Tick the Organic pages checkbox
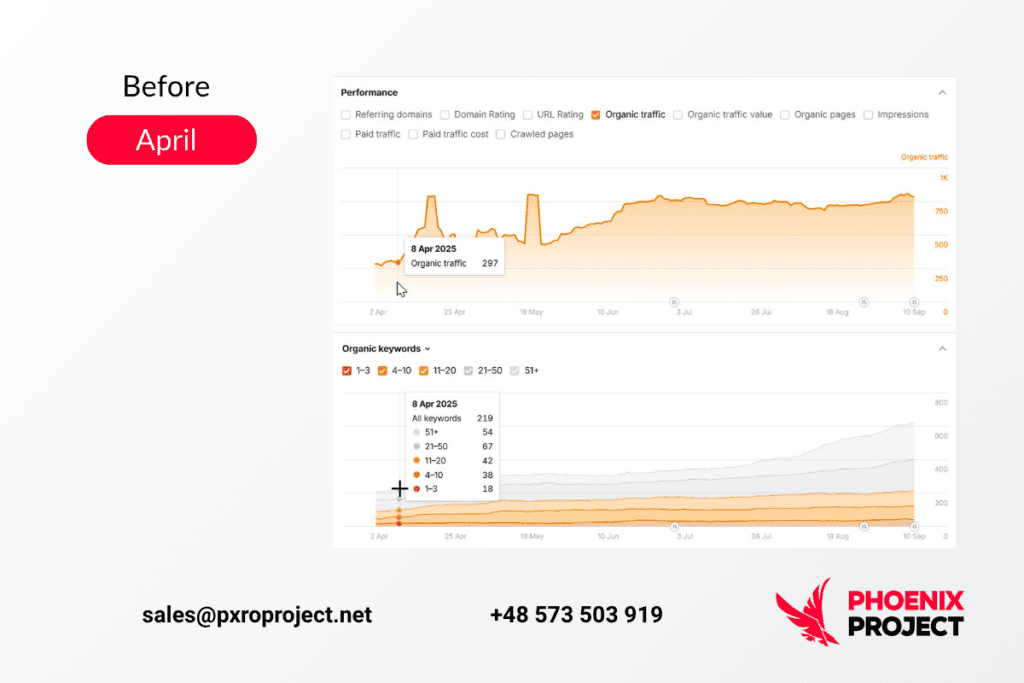Screen dimensions: 1024x683 pyautogui.click(x=785, y=115)
